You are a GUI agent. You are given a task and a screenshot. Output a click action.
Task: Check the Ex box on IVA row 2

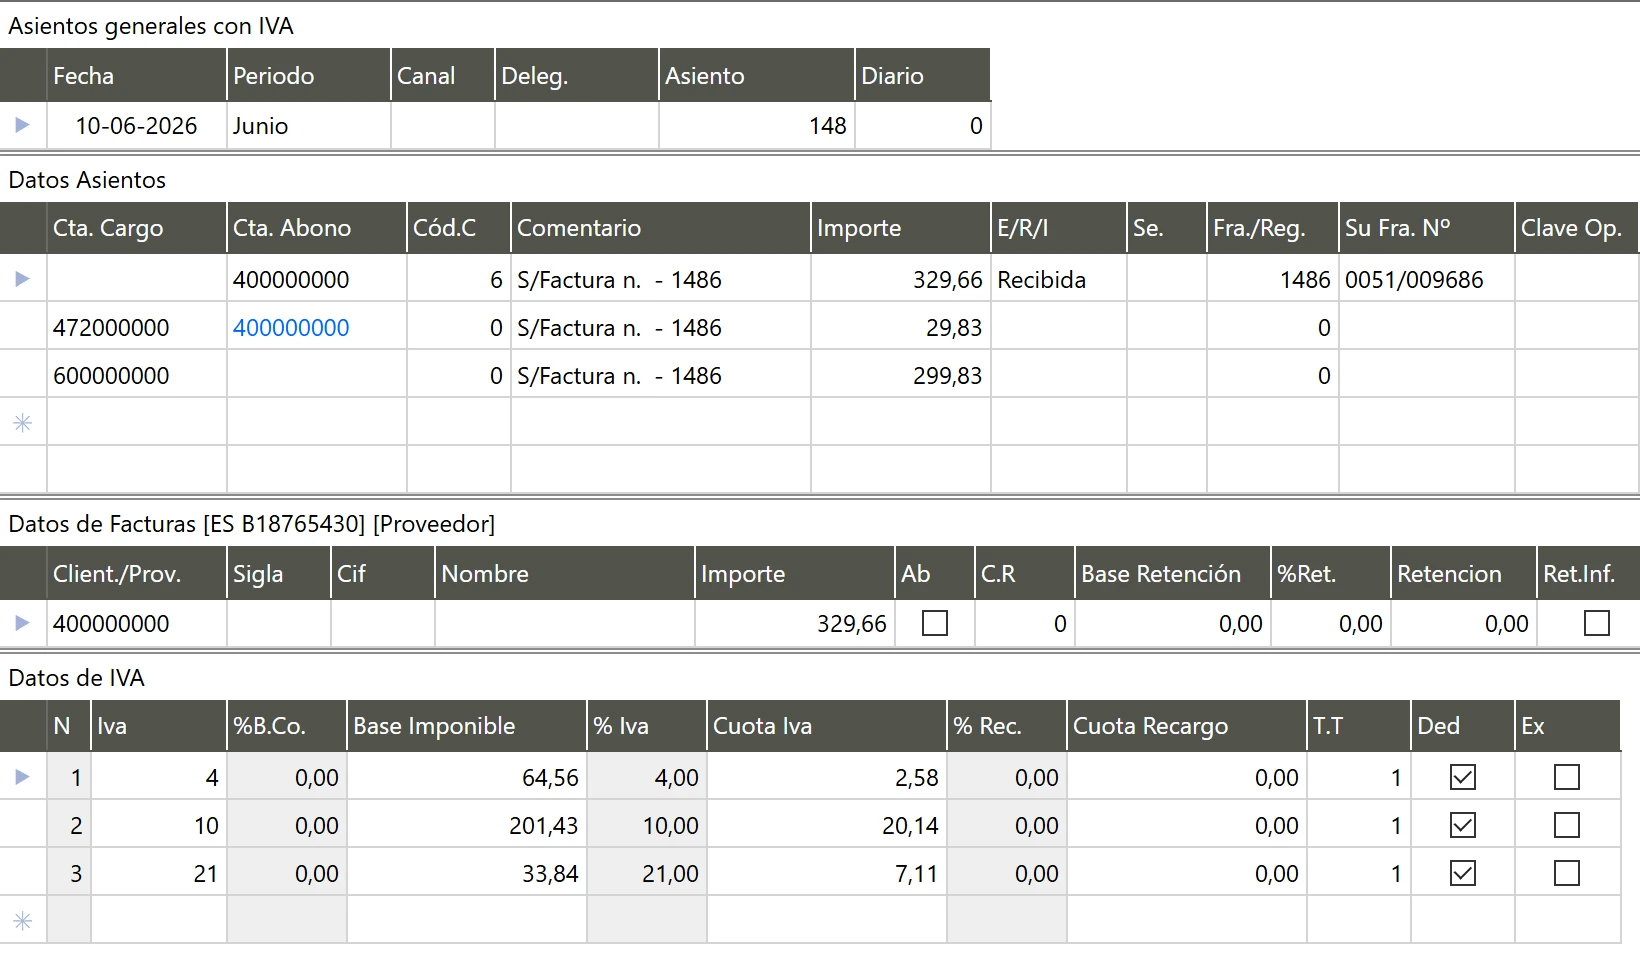(1567, 825)
